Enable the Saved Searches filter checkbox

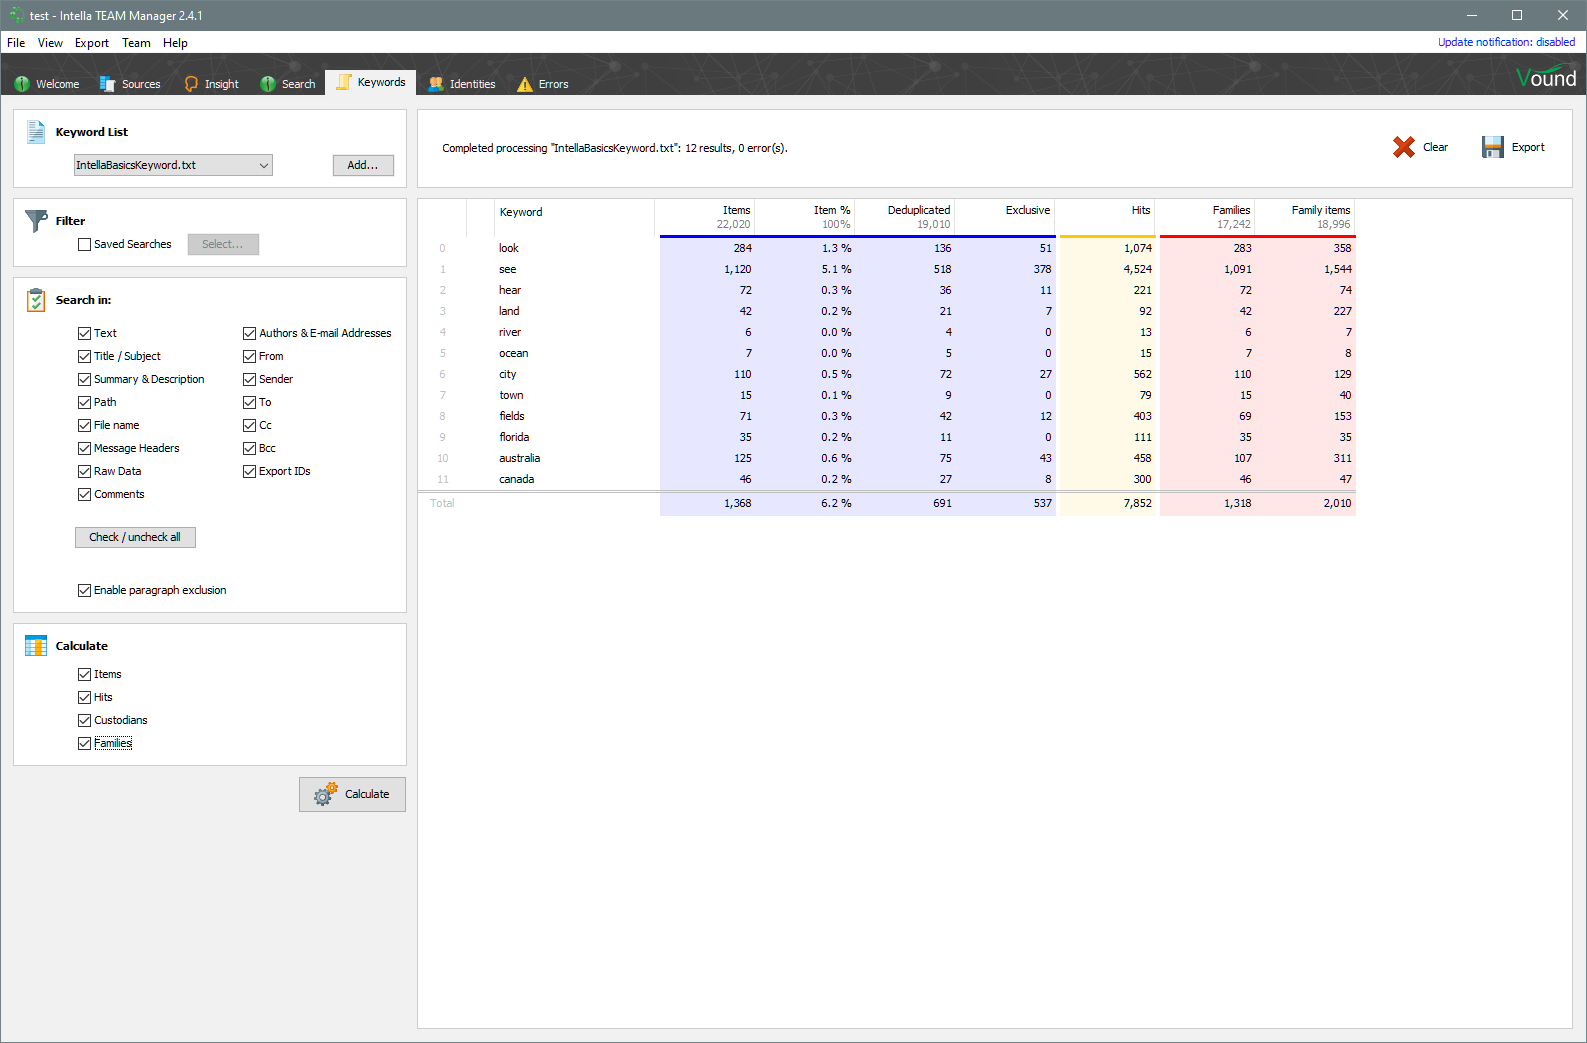(x=85, y=244)
